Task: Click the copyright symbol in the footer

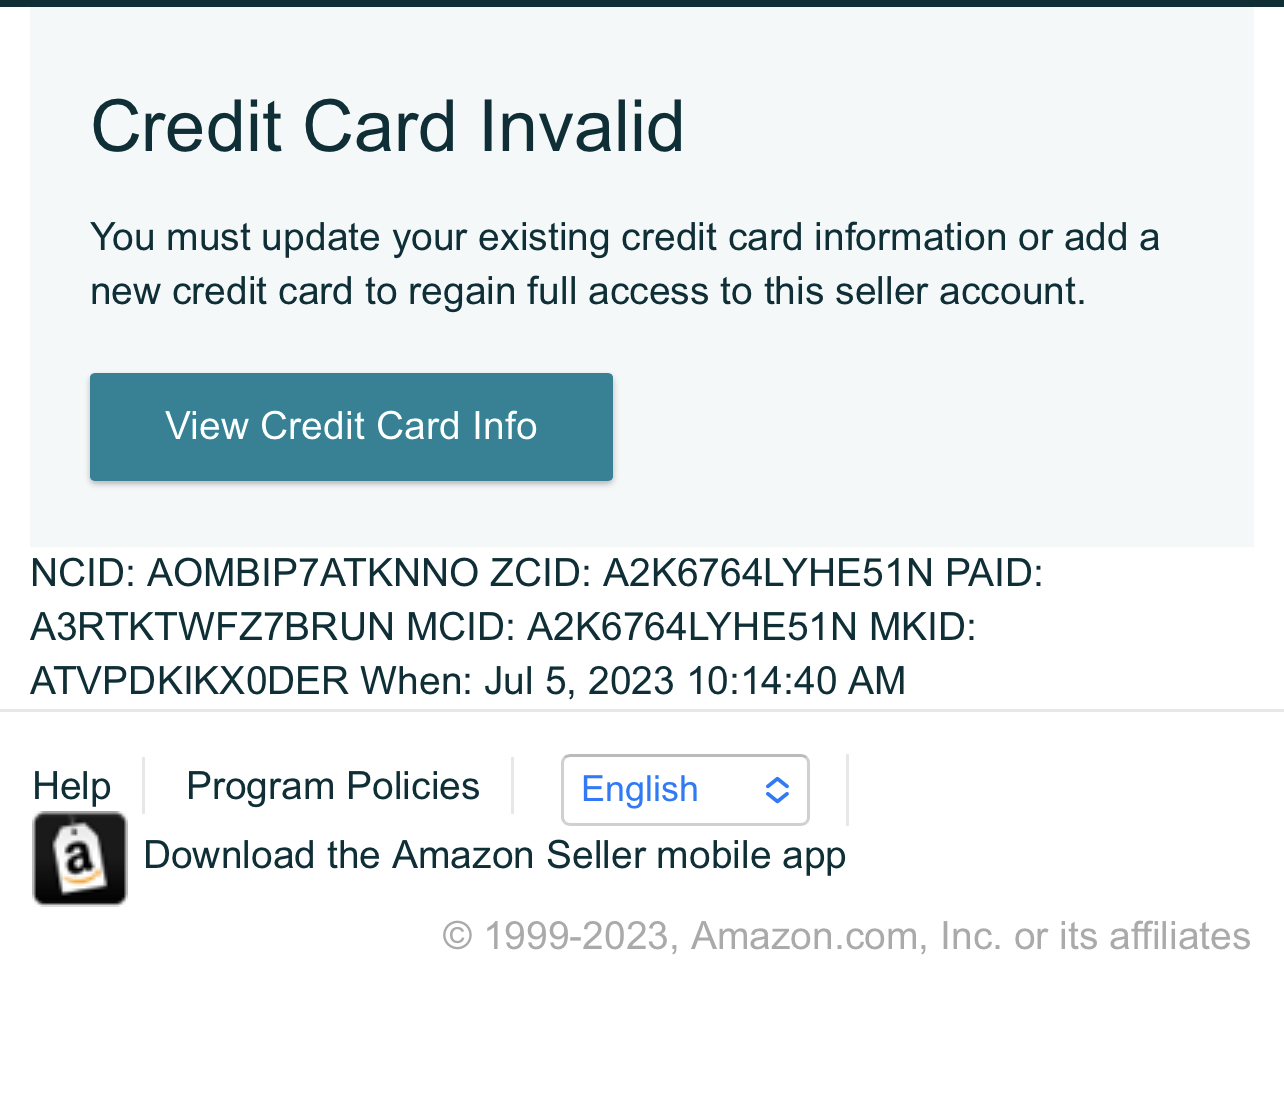Action: pos(457,936)
